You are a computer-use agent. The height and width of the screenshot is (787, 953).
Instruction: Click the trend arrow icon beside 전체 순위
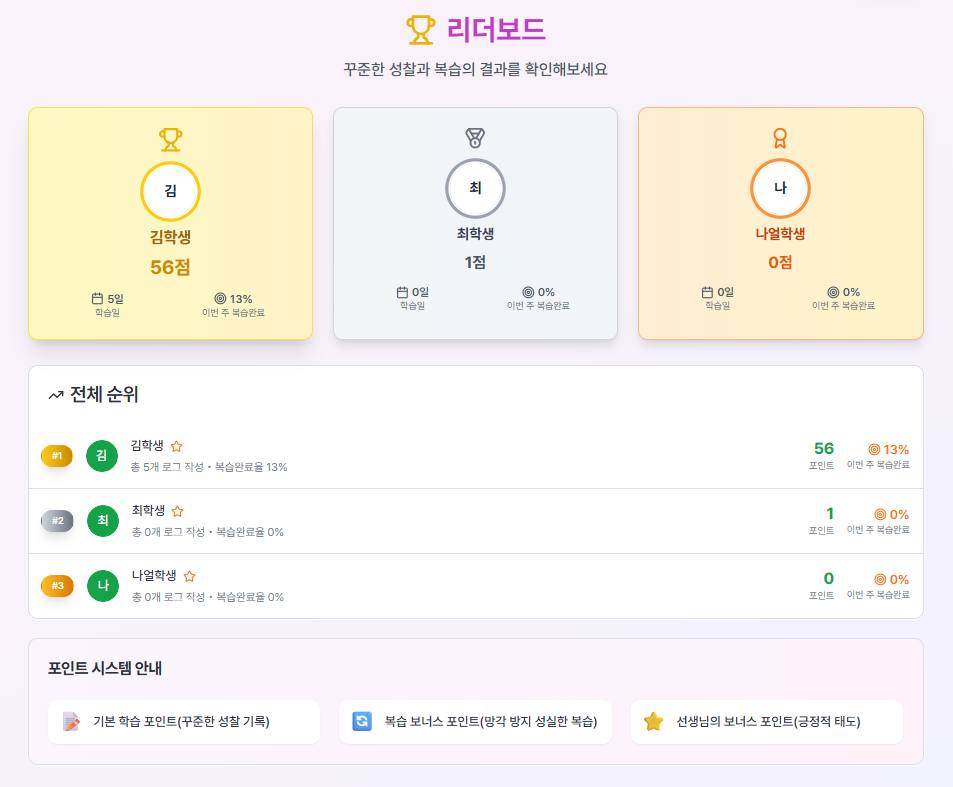coord(56,394)
